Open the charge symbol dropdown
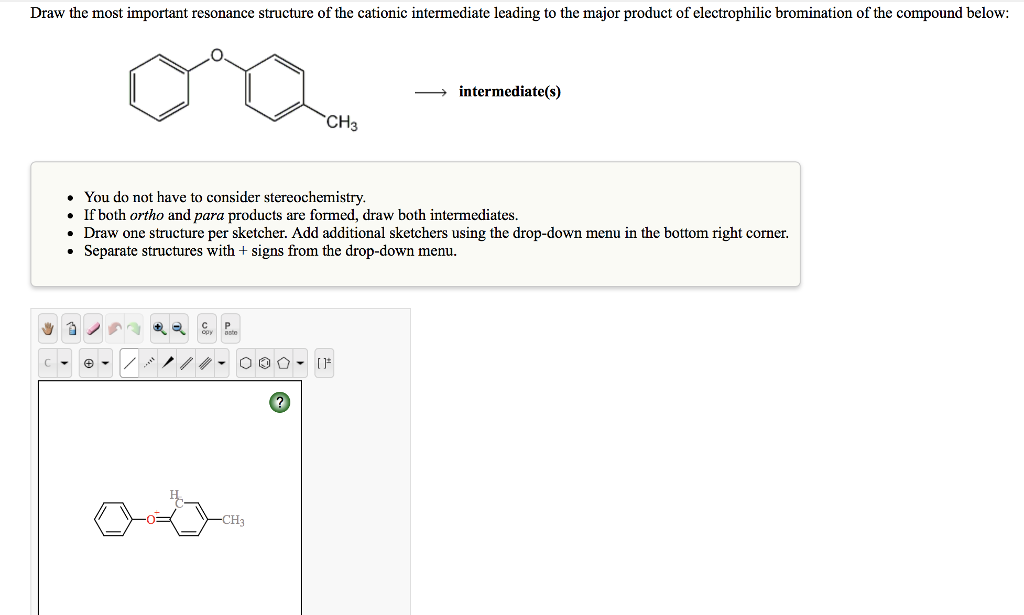This screenshot has width=1024, height=615. pyautogui.click(x=89, y=362)
